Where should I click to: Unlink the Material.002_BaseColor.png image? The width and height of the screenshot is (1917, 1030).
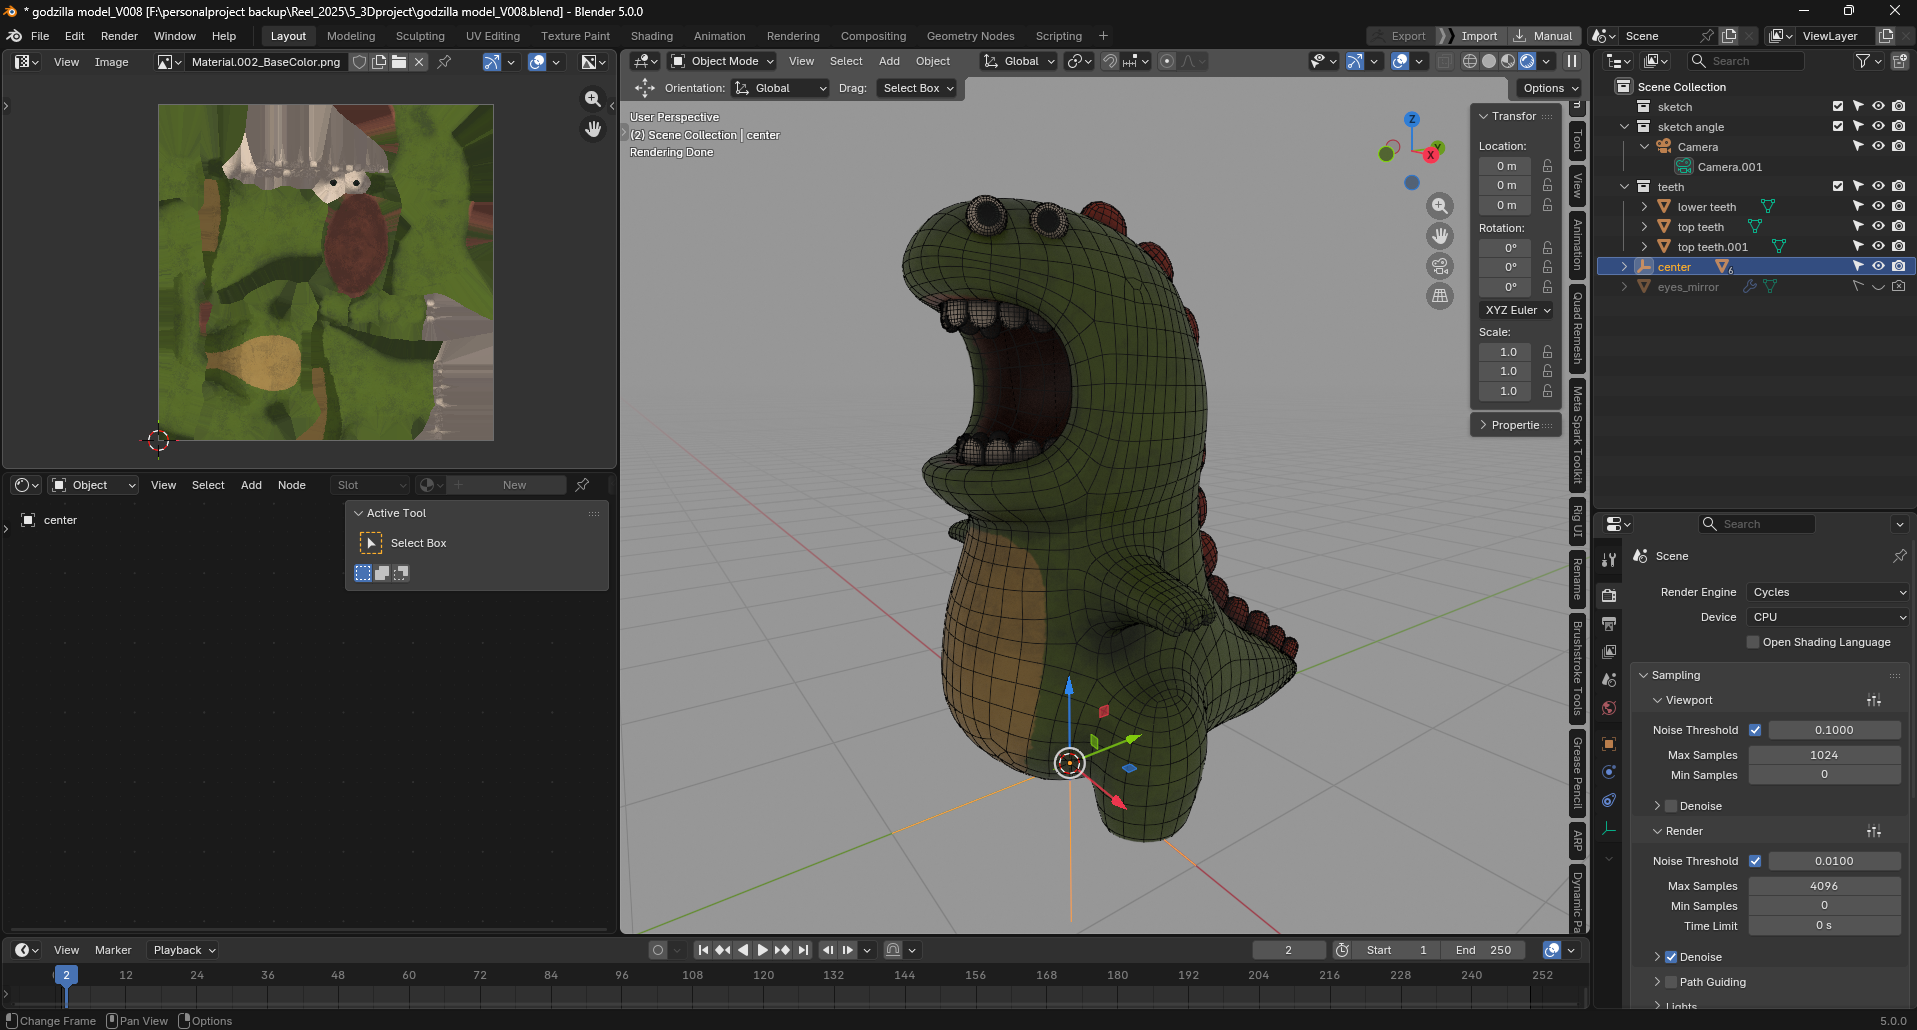(420, 62)
